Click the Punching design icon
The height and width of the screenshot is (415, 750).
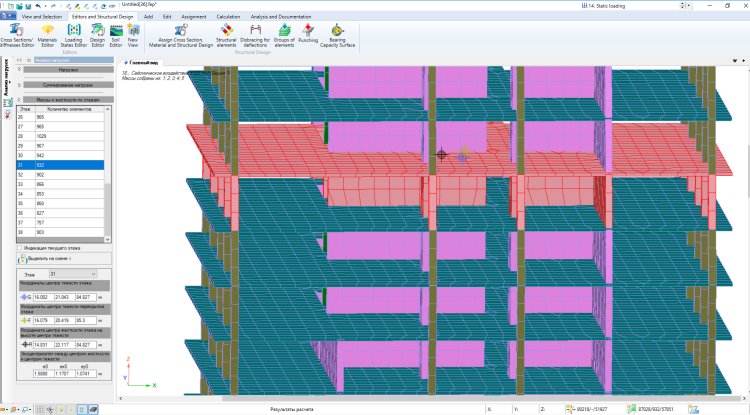pos(308,34)
